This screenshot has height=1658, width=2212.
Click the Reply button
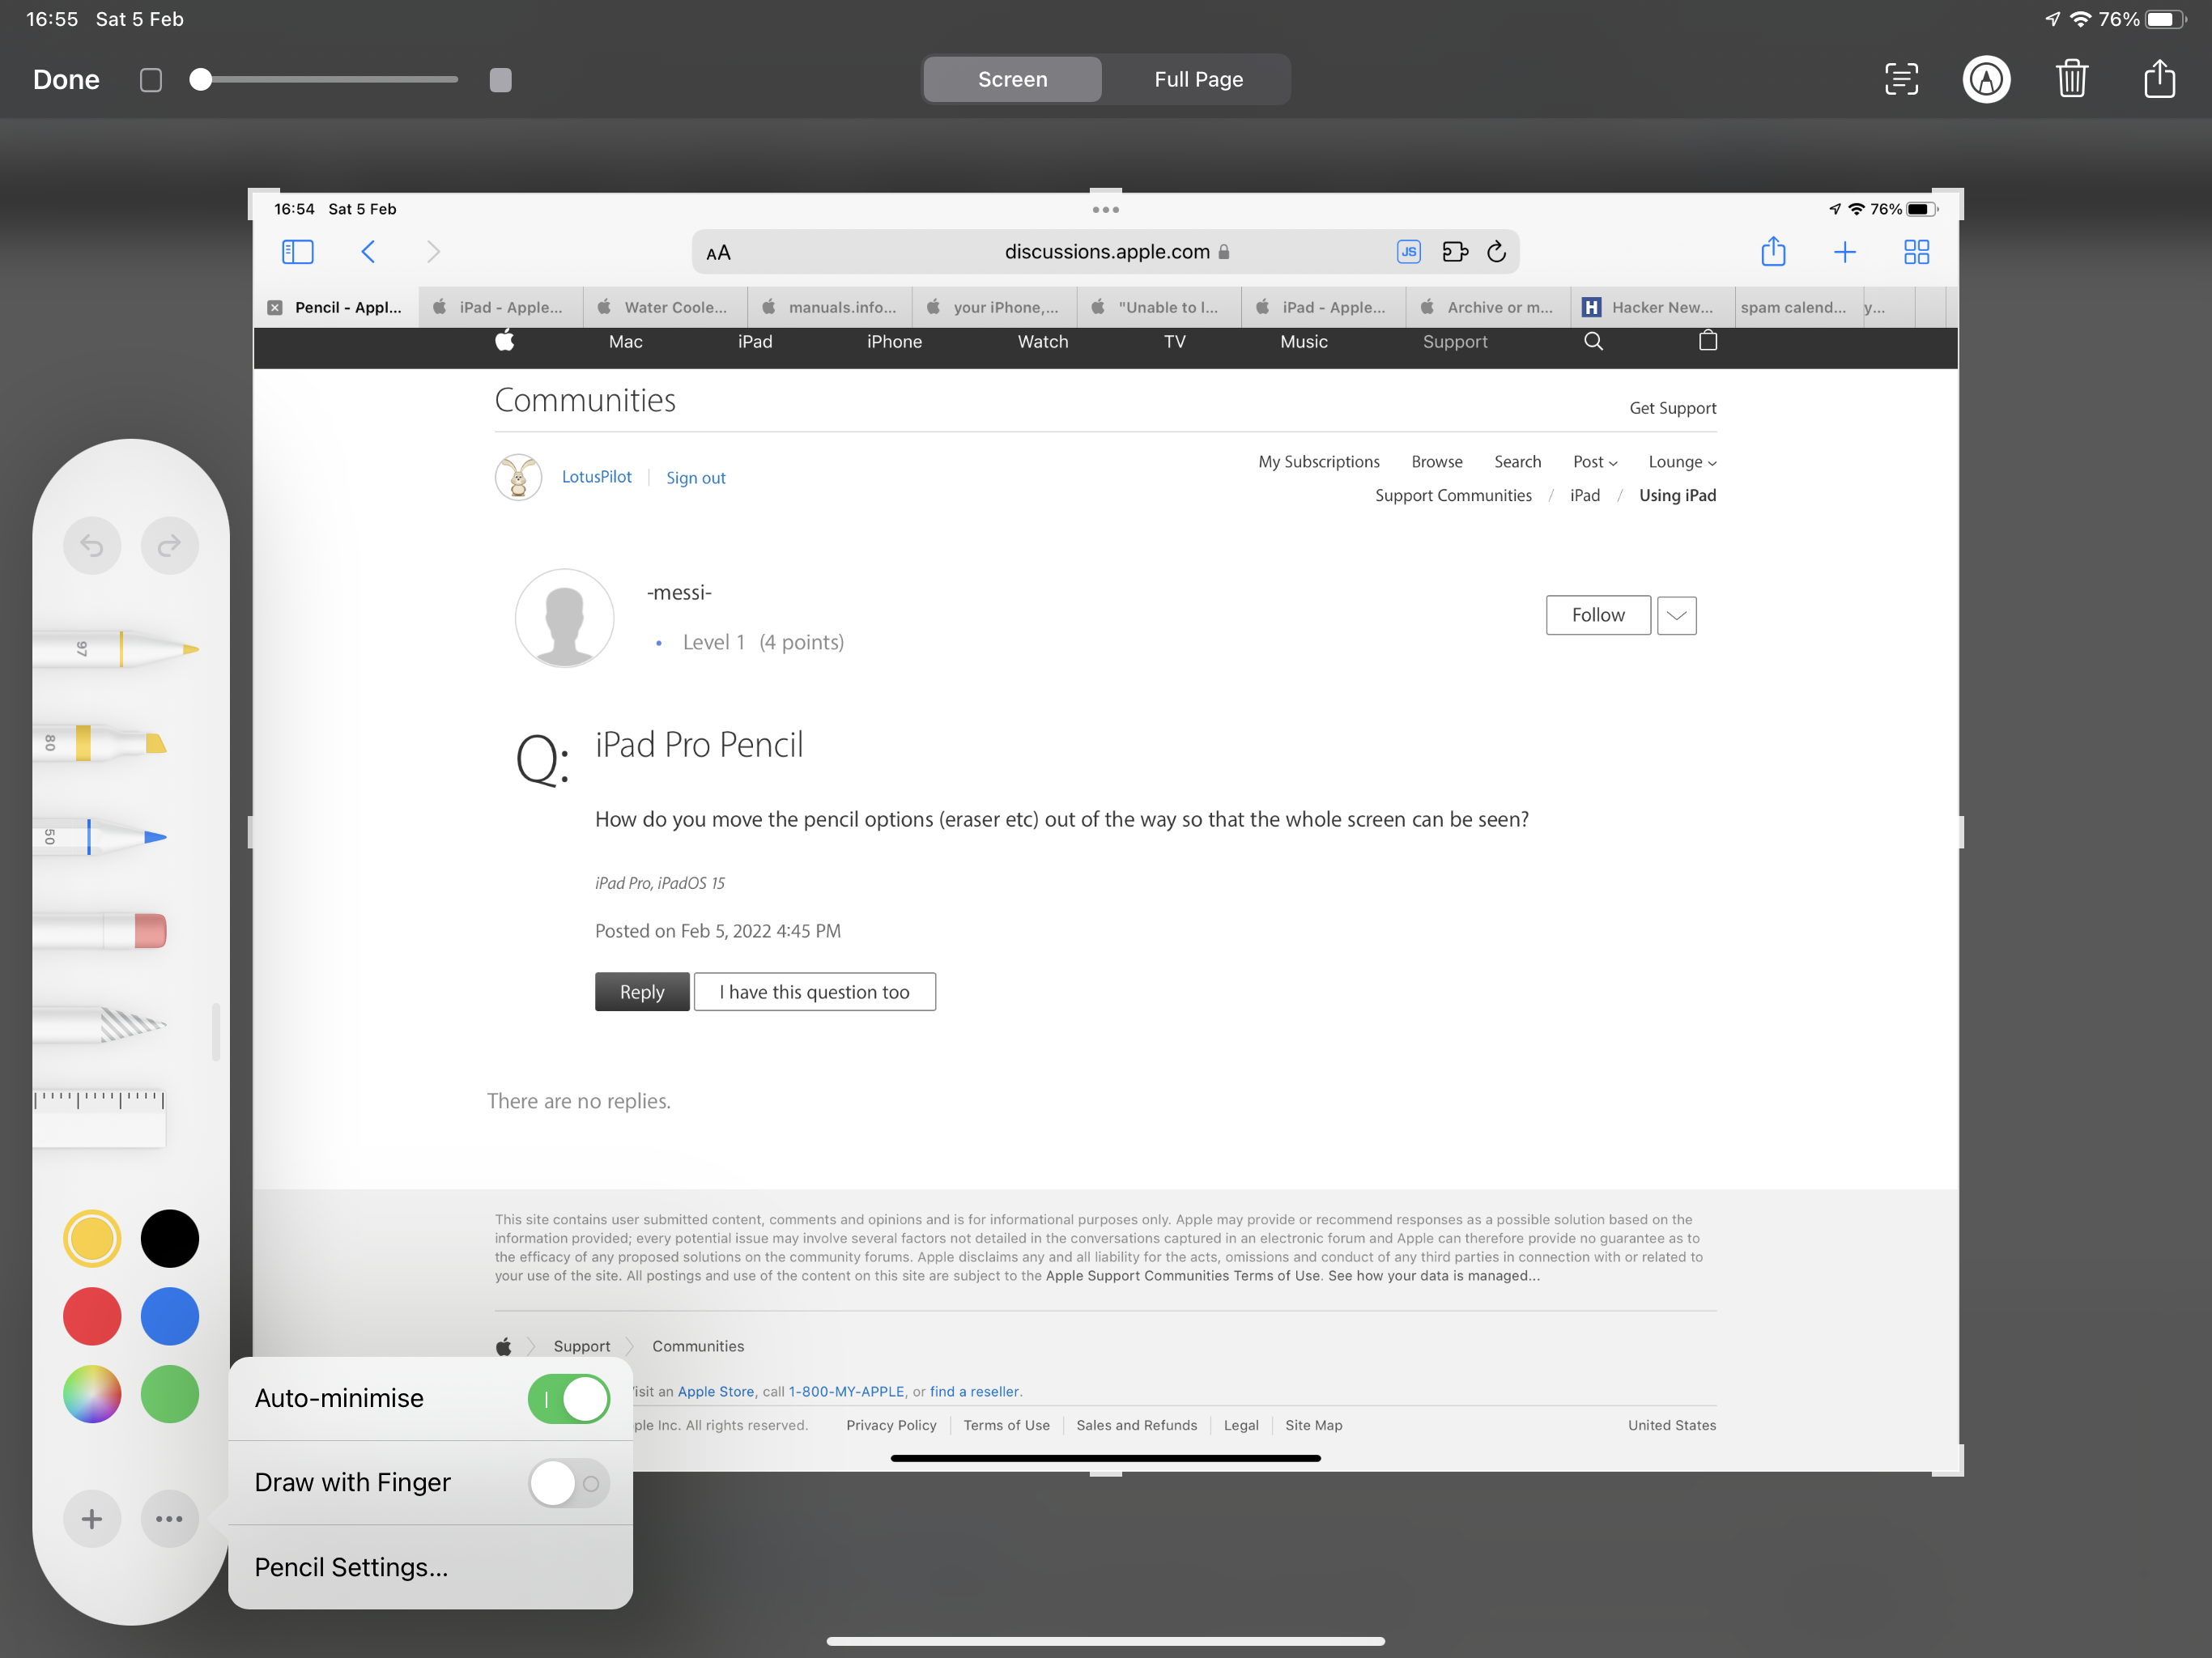641,992
